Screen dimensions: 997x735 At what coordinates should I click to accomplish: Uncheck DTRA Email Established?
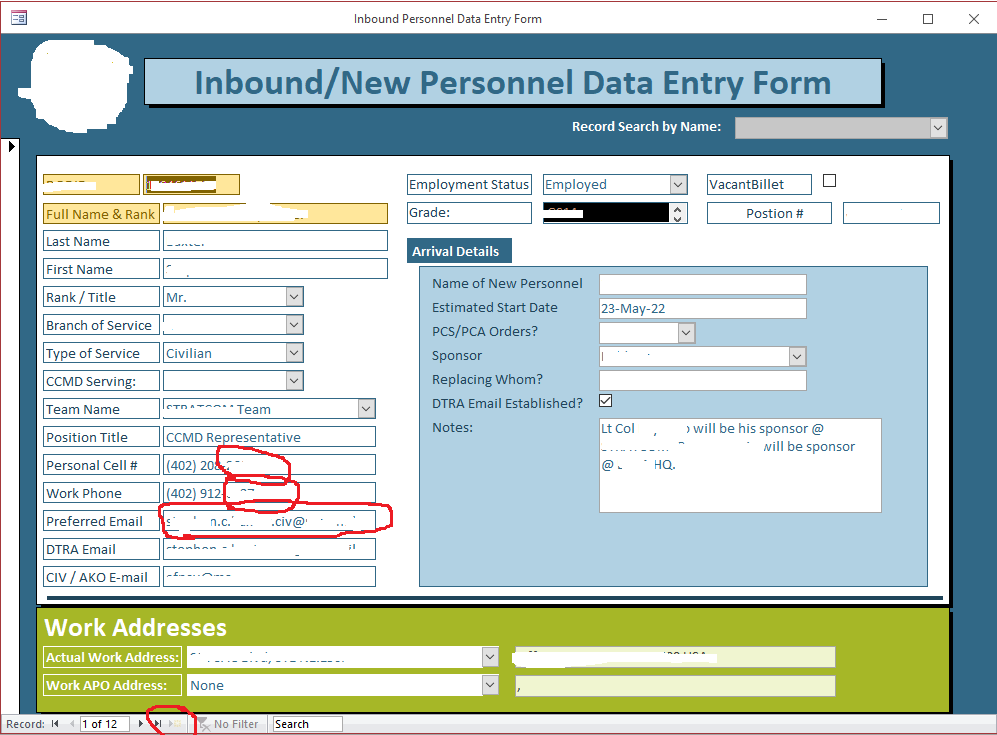click(x=605, y=400)
